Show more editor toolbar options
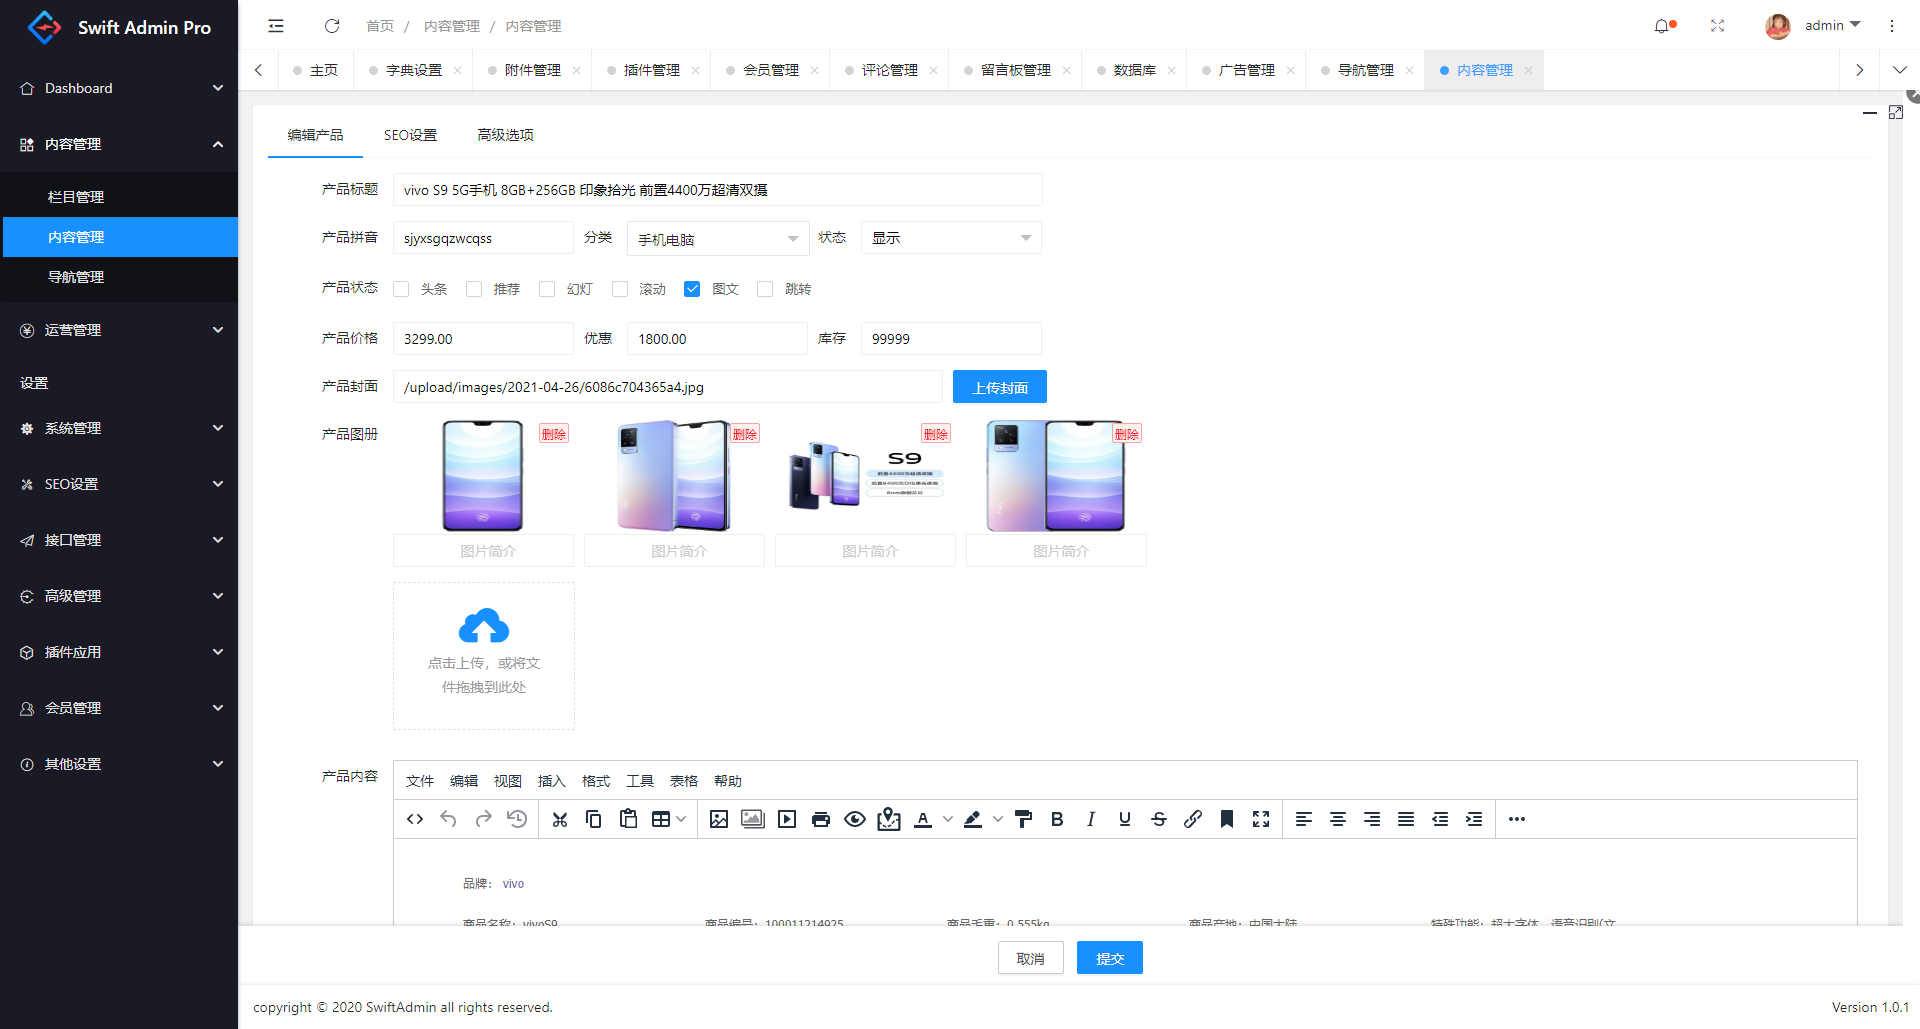The height and width of the screenshot is (1029, 1920). (1517, 819)
